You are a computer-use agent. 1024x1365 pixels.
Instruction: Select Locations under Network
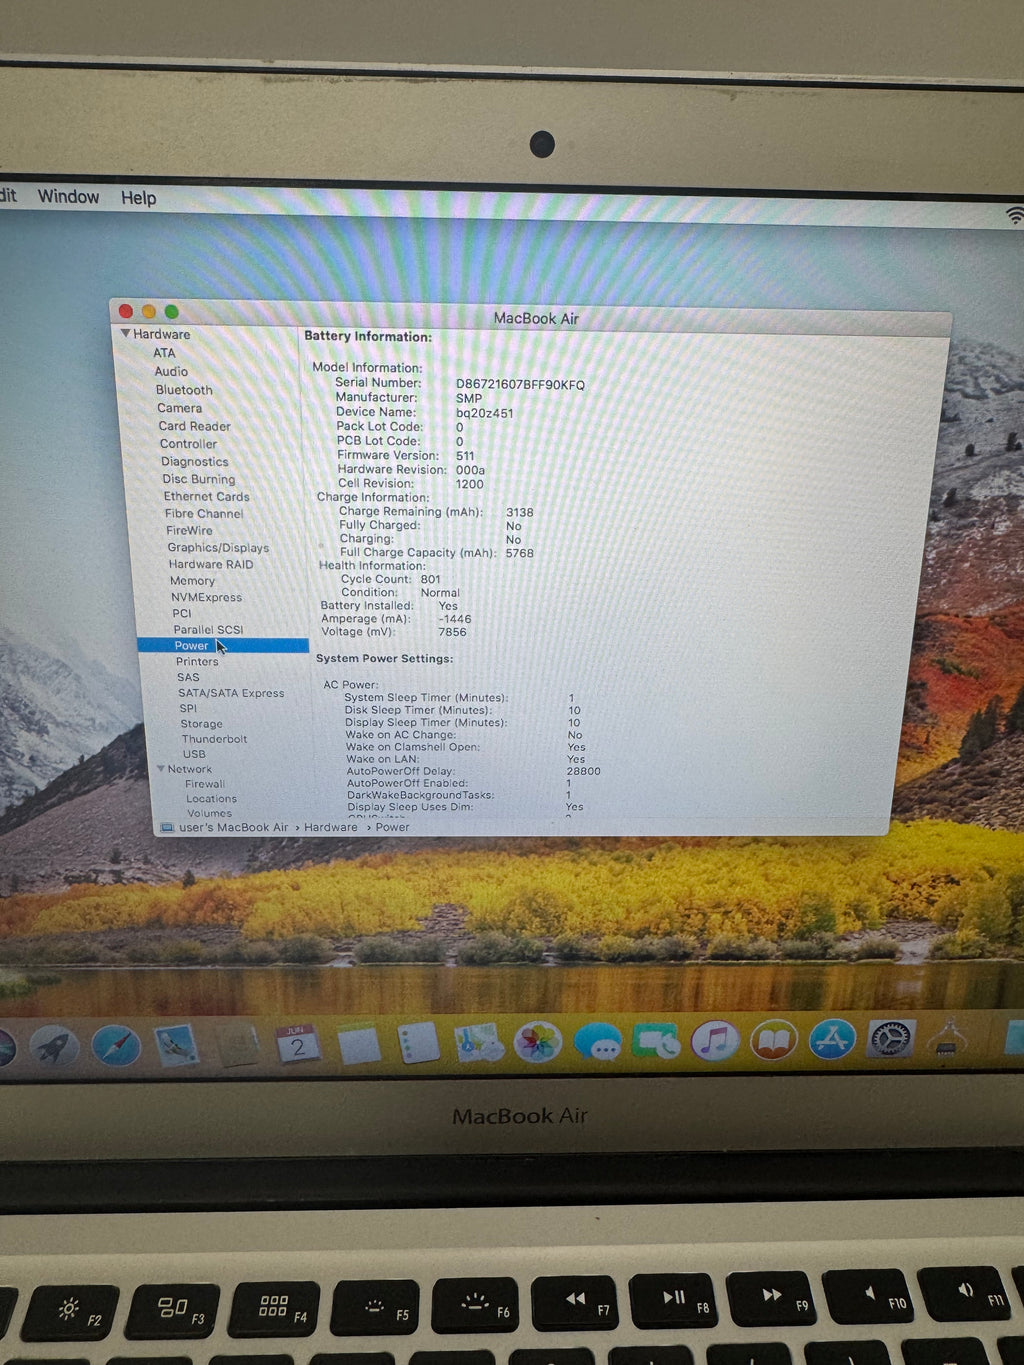point(211,799)
